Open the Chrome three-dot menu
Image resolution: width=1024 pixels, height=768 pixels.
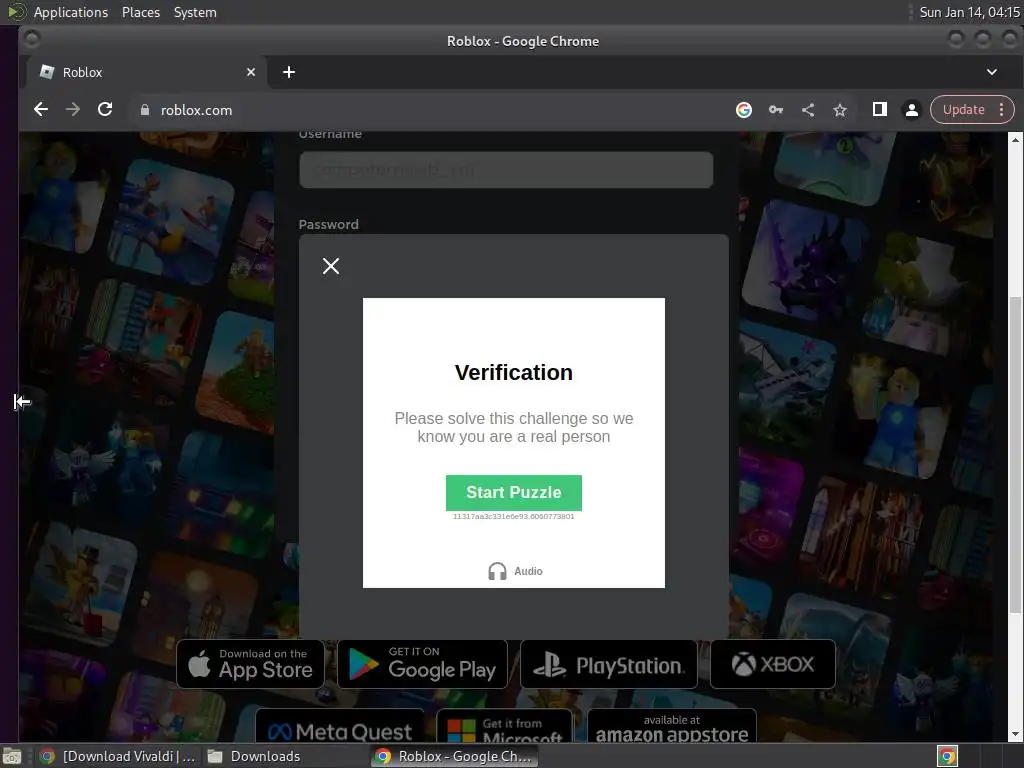tap(1001, 110)
